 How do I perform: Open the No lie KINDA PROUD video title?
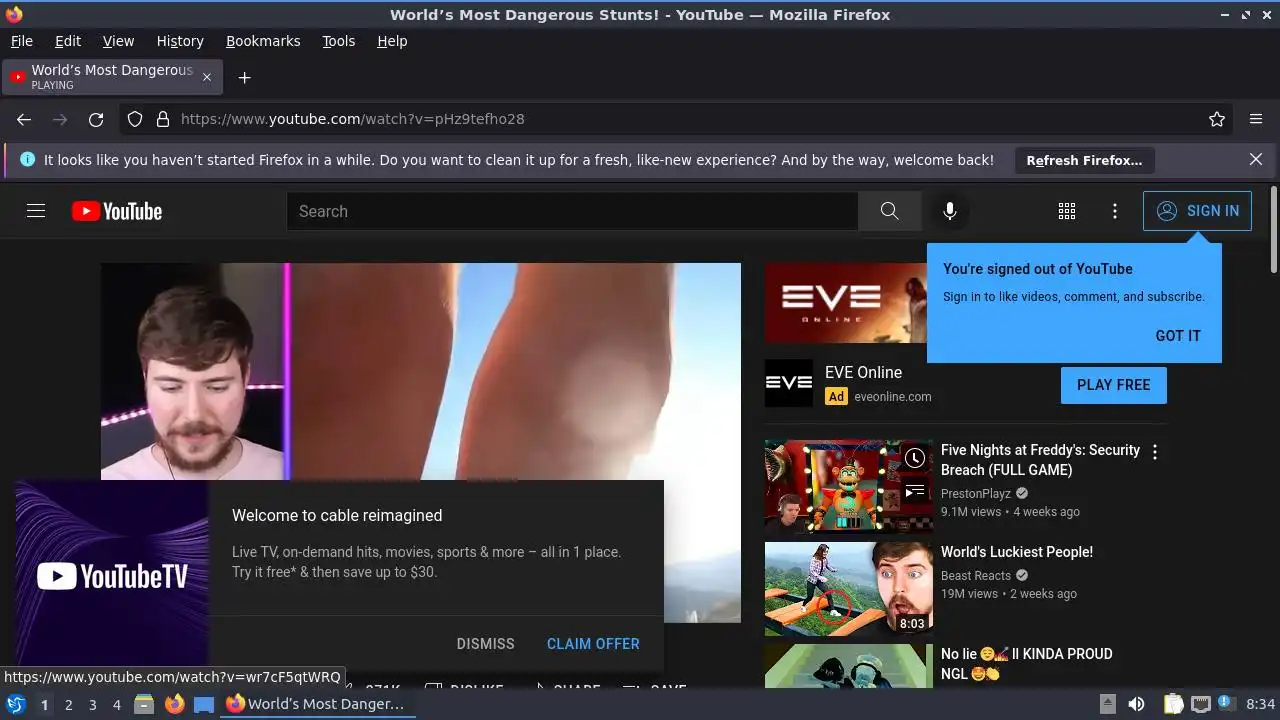tap(1026, 664)
